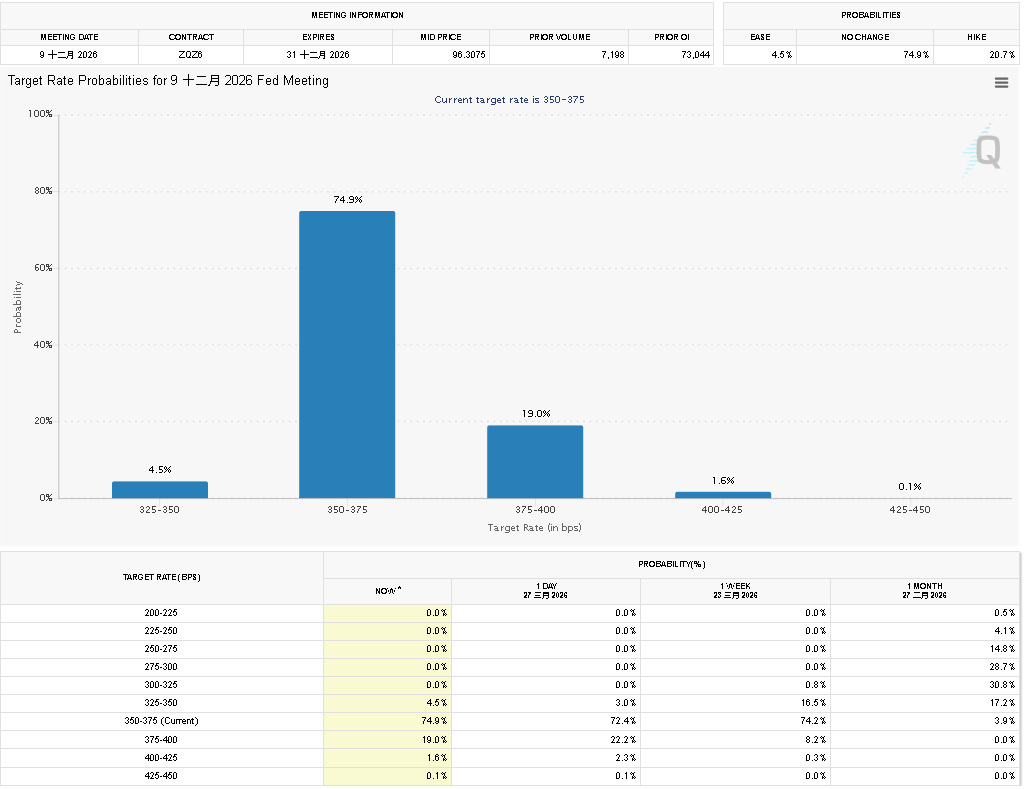Screen dimensions: 1026x789
Task: Click the 19.0% label above the bar
Action: (535, 414)
